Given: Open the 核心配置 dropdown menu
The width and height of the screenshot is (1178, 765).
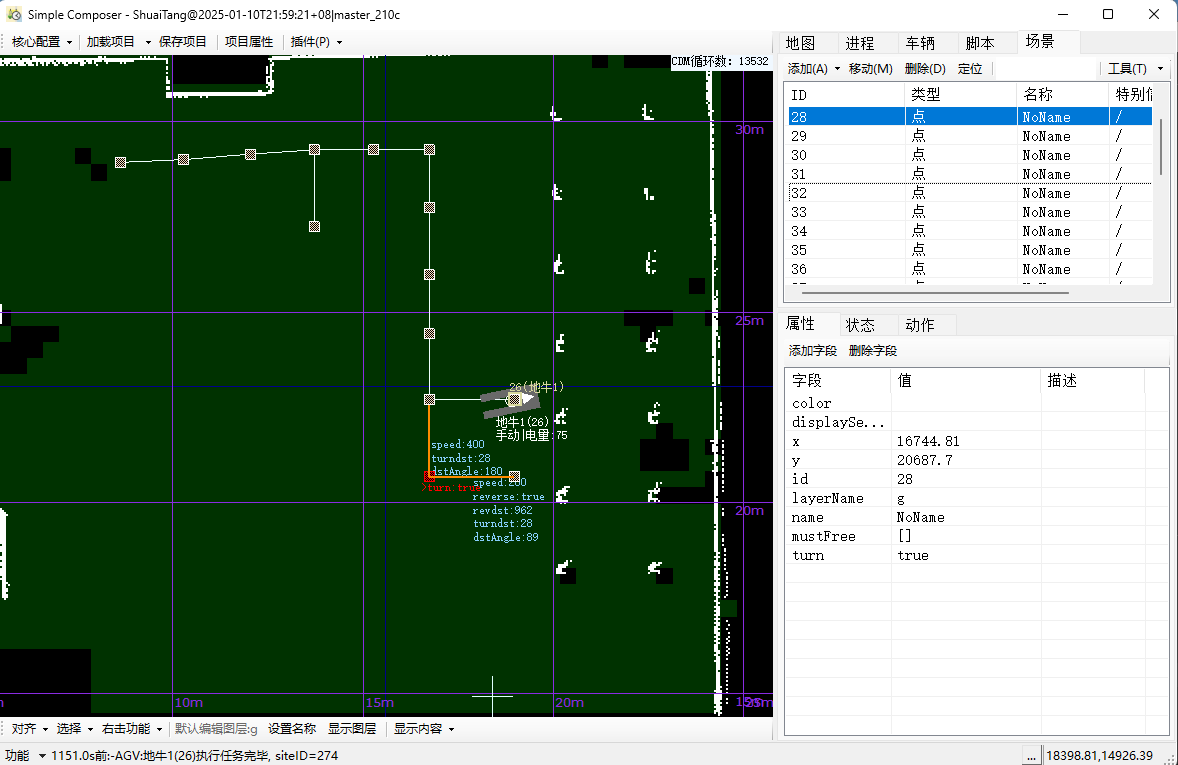Looking at the screenshot, I should (x=41, y=42).
